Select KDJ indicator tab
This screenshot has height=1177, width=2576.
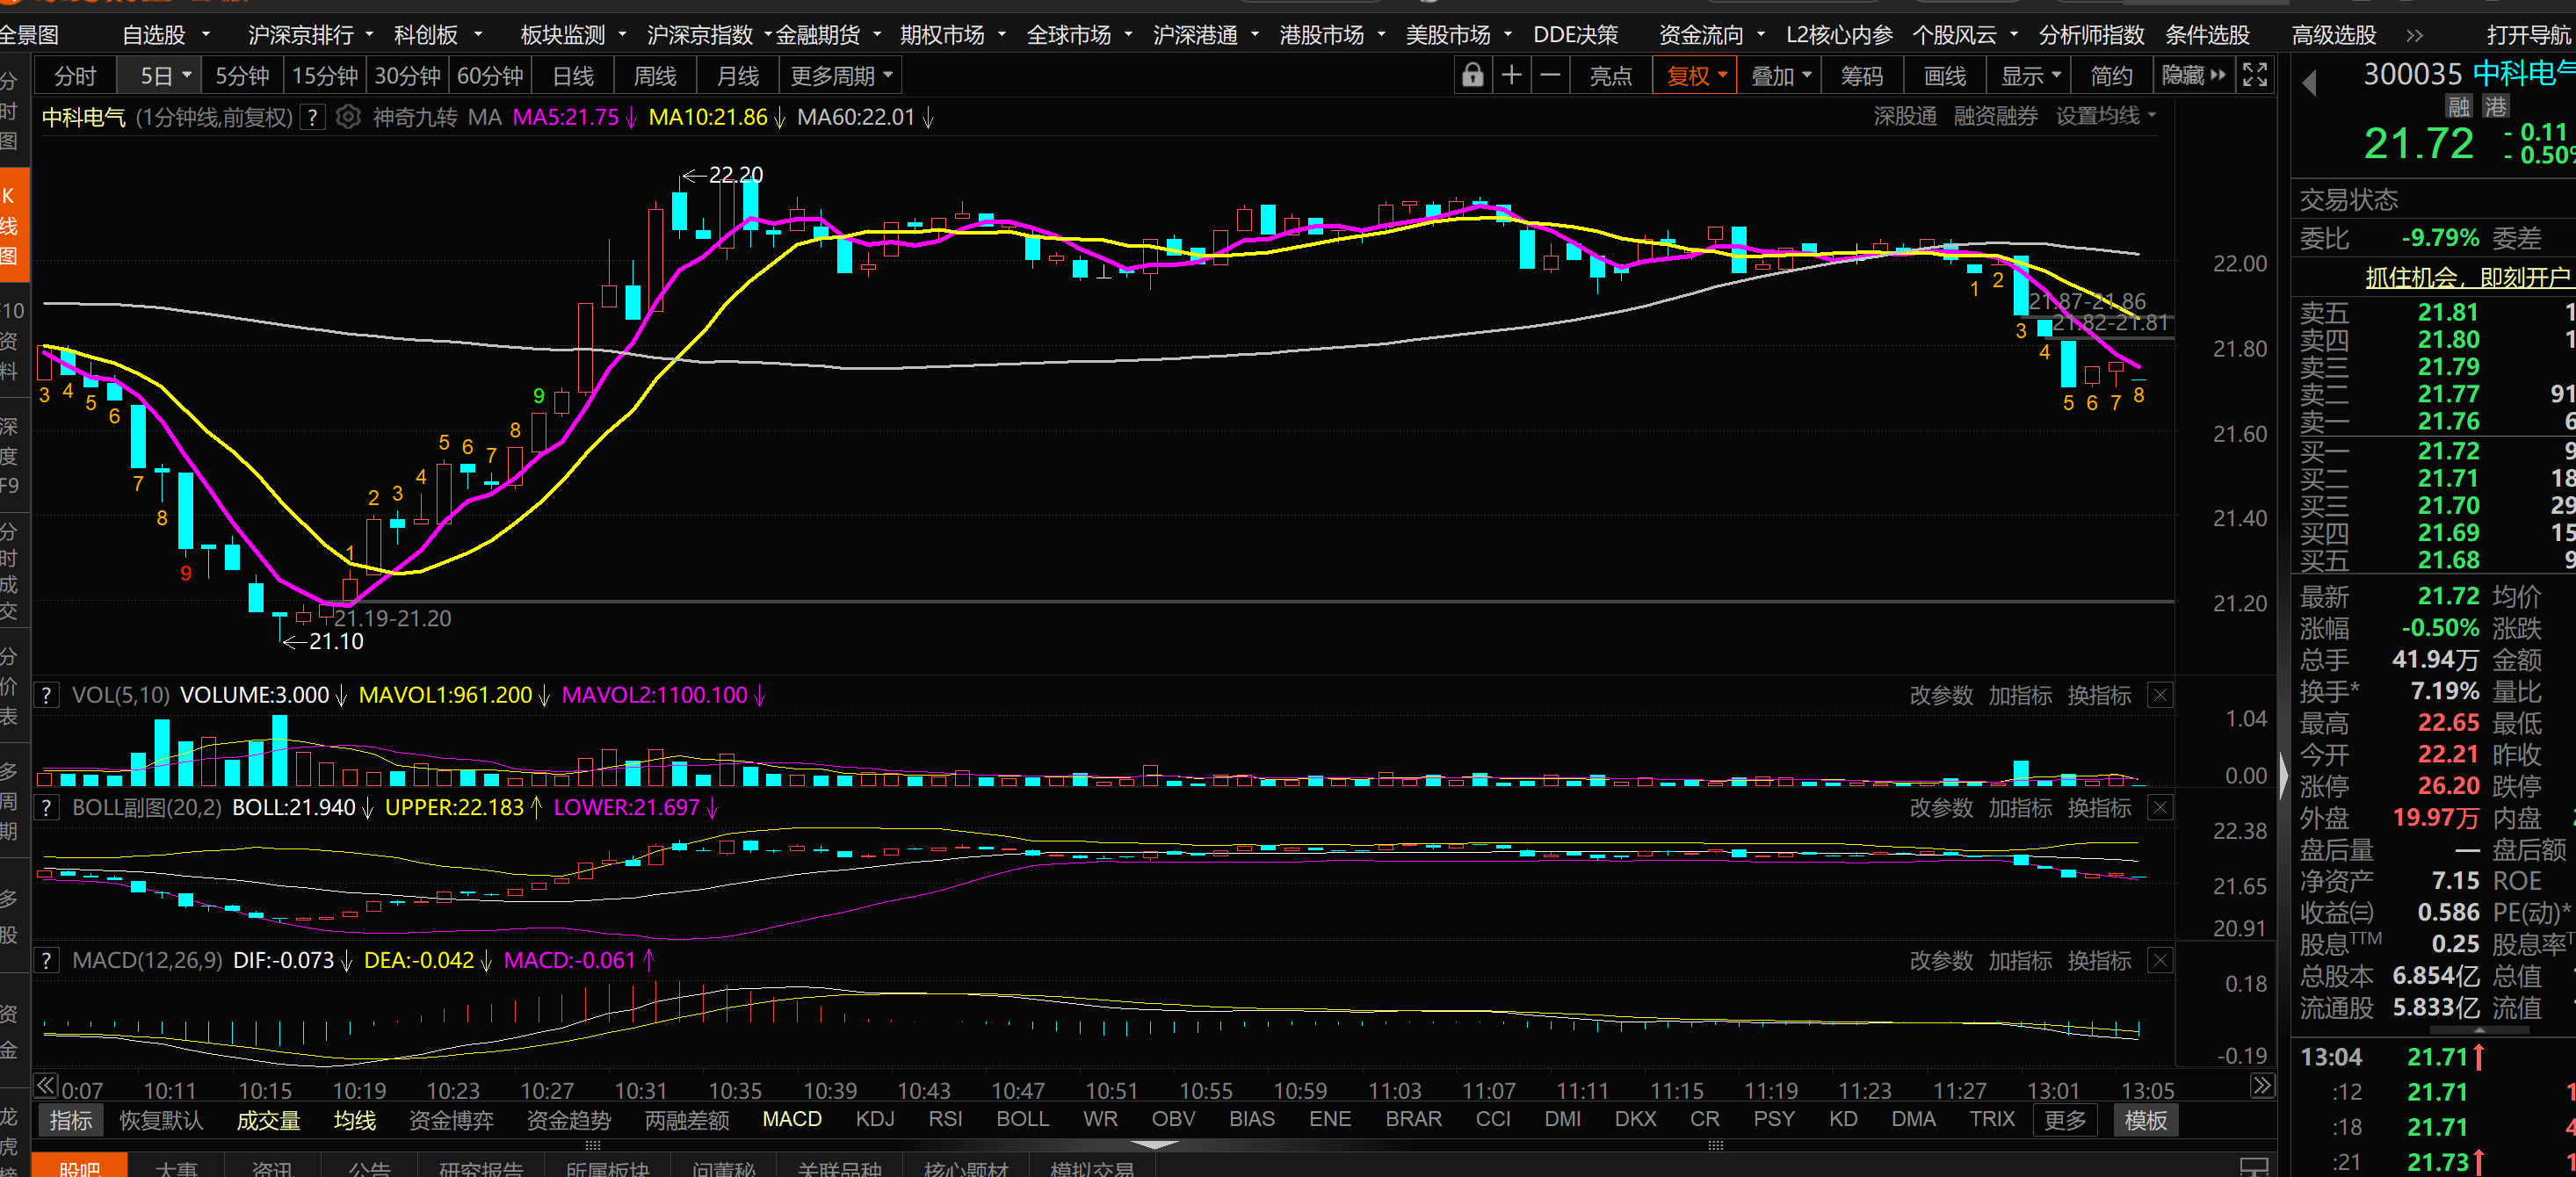click(x=875, y=1119)
